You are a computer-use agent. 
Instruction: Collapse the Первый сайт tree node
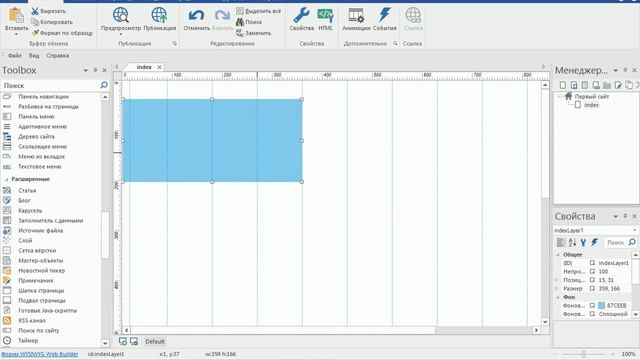click(x=560, y=97)
